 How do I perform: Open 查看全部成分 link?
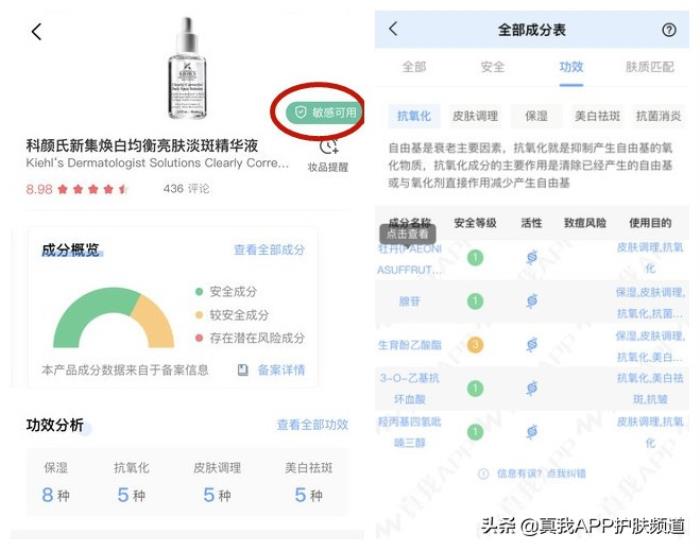click(x=269, y=250)
